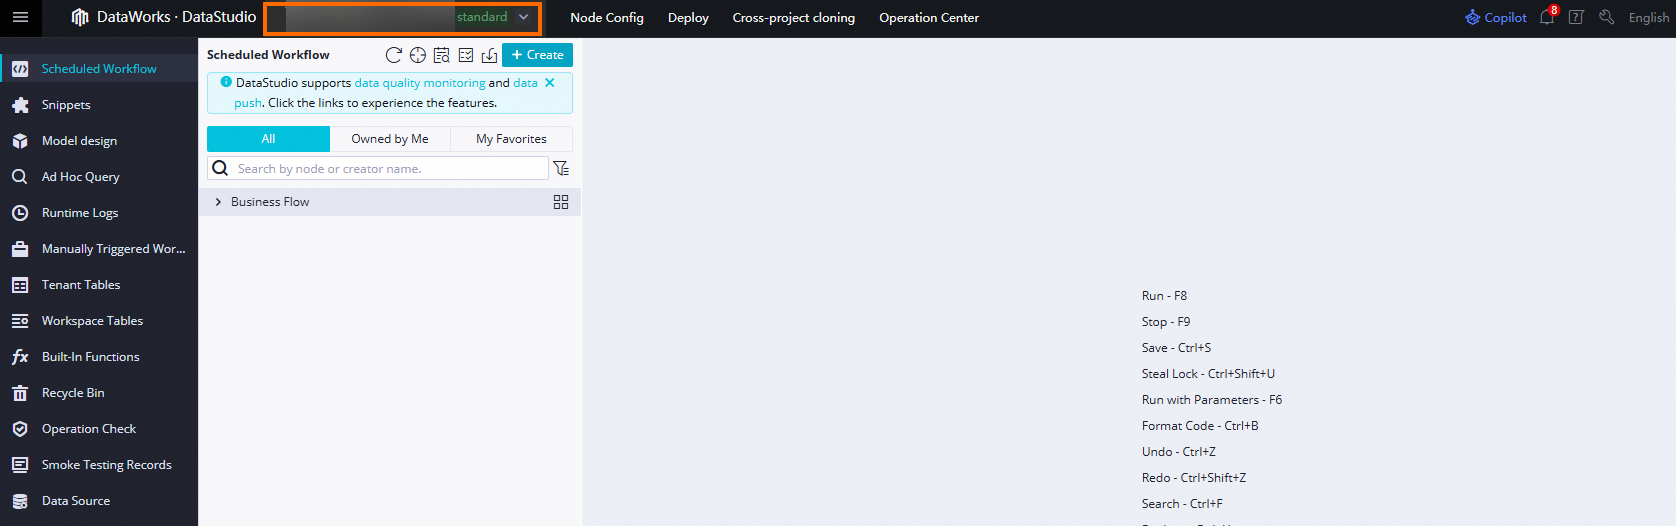Open Workspace Tables in sidebar
This screenshot has width=1676, height=526.
point(99,321)
